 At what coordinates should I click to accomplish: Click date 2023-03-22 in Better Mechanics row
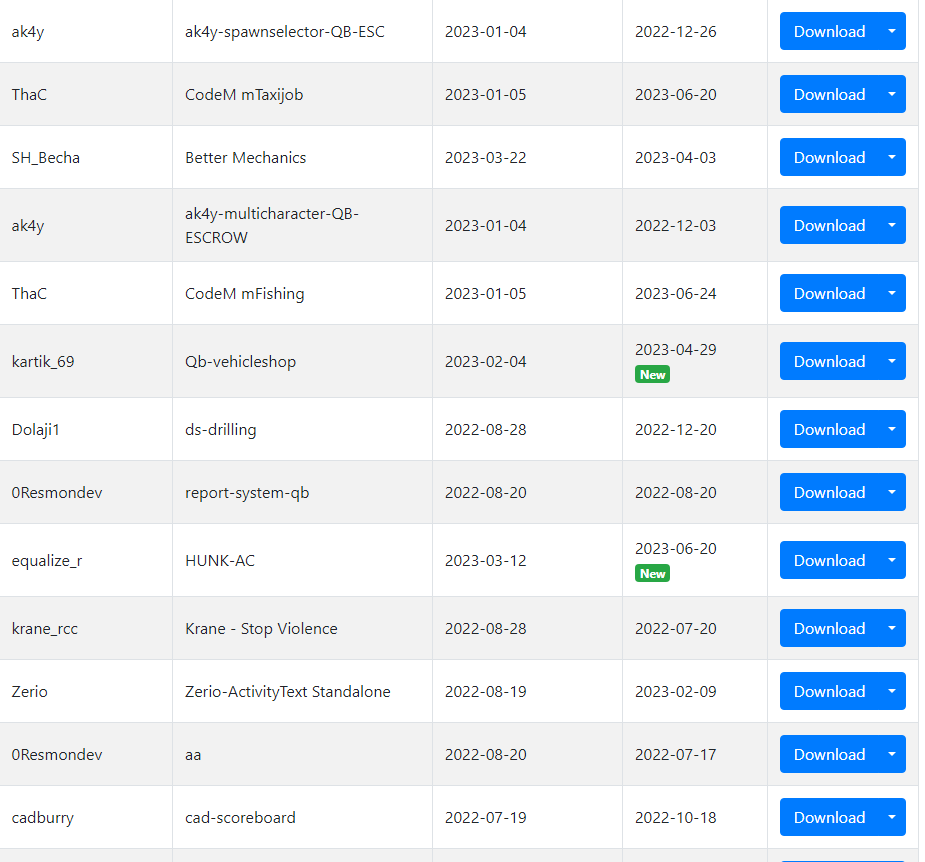pos(485,158)
